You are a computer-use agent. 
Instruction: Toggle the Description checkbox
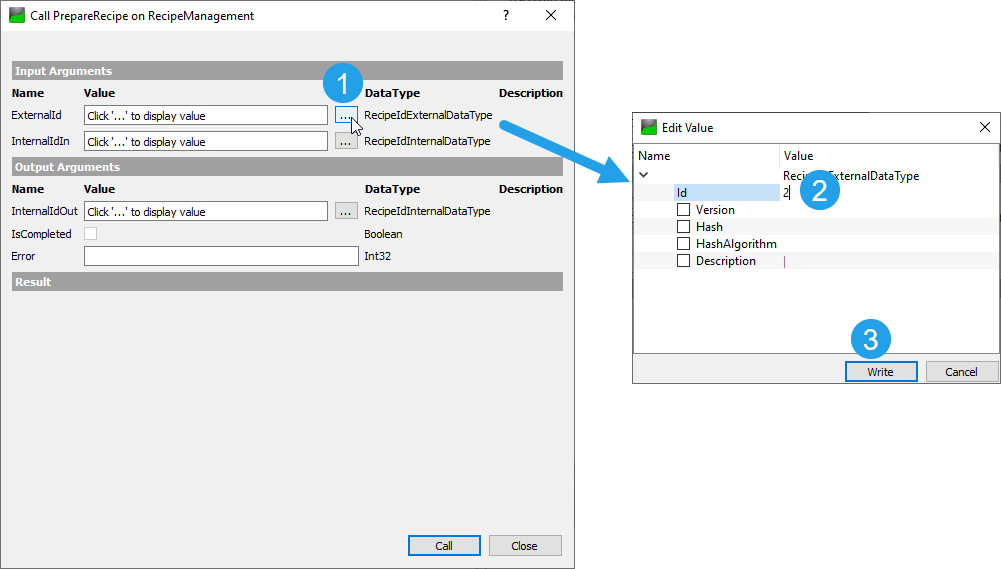pyautogui.click(x=684, y=261)
